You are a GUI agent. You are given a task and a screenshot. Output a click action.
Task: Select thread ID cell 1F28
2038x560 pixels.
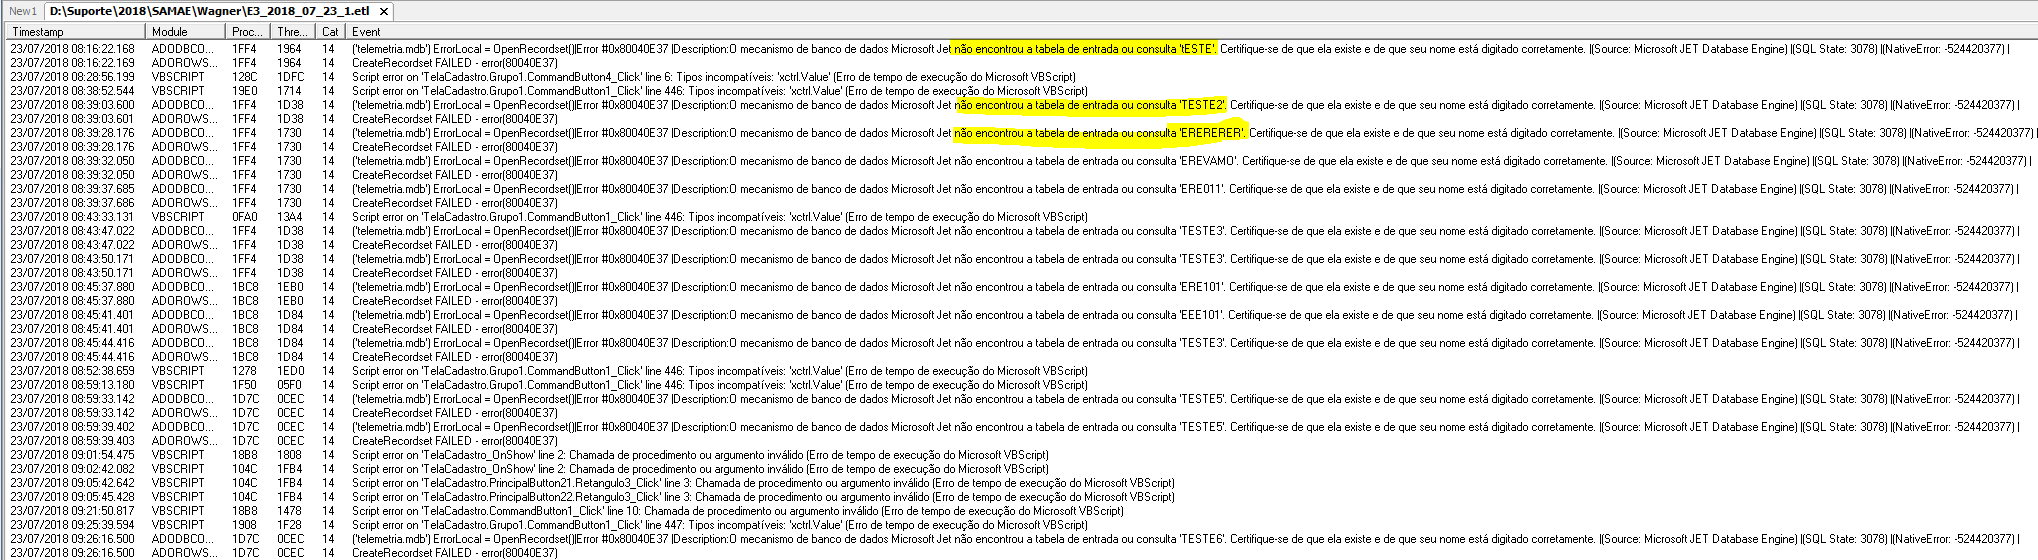pos(290,525)
